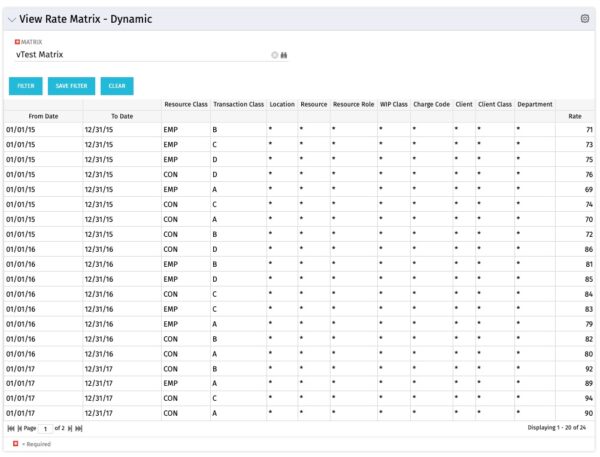Click the Client Class column header

point(495,104)
